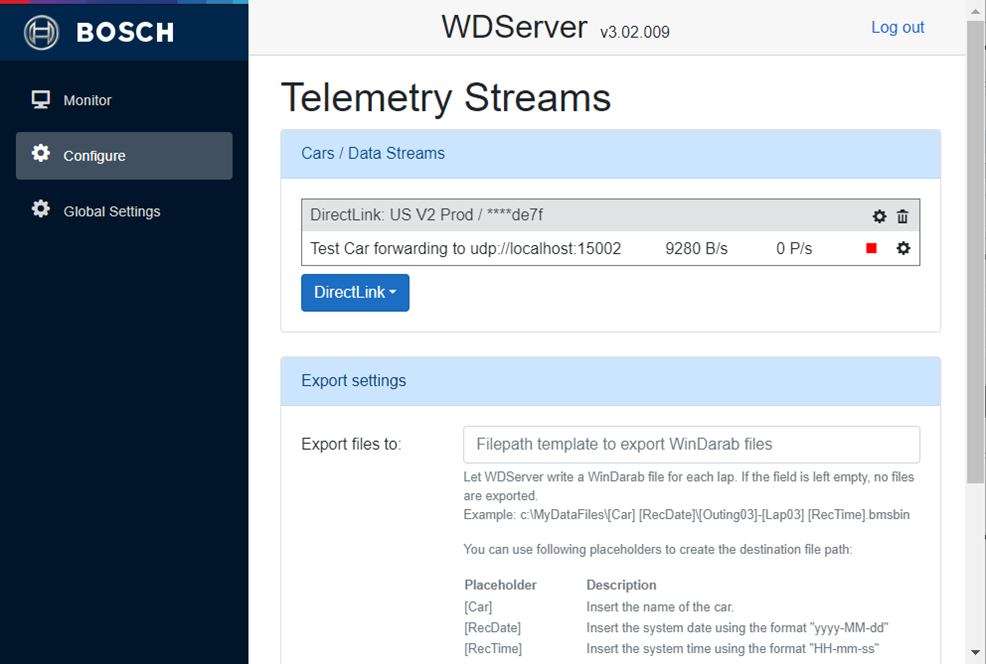Expand the DirectLink dropdown button

tap(355, 292)
